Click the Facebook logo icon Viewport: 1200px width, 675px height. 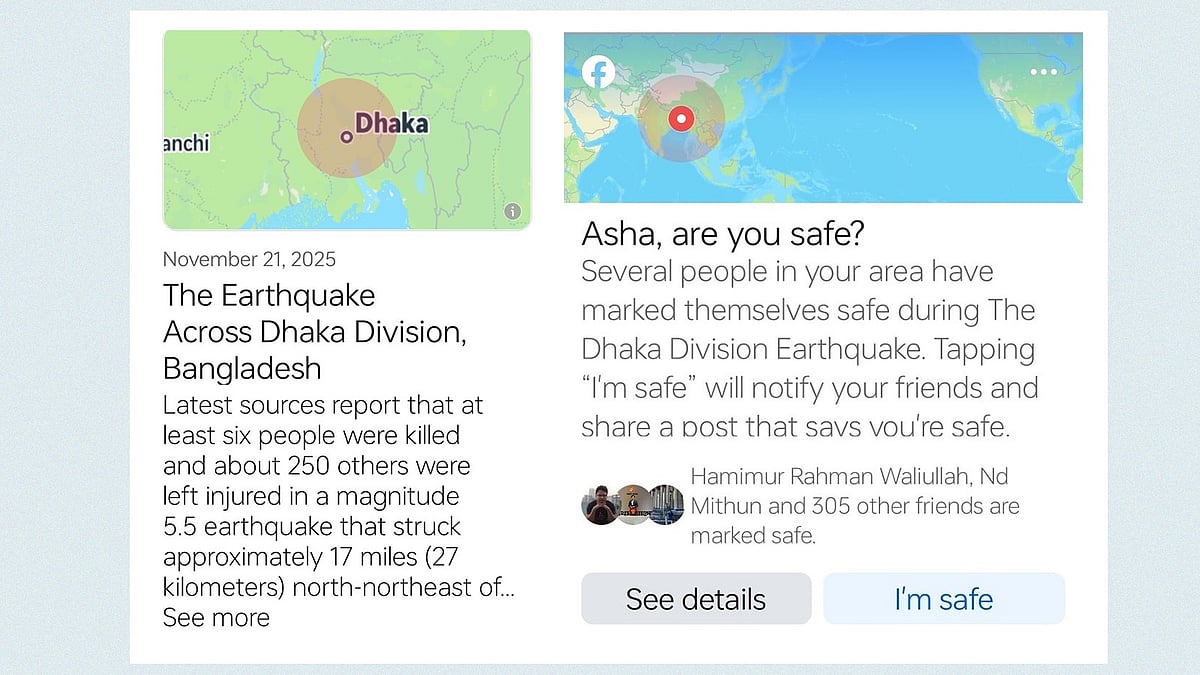598,71
